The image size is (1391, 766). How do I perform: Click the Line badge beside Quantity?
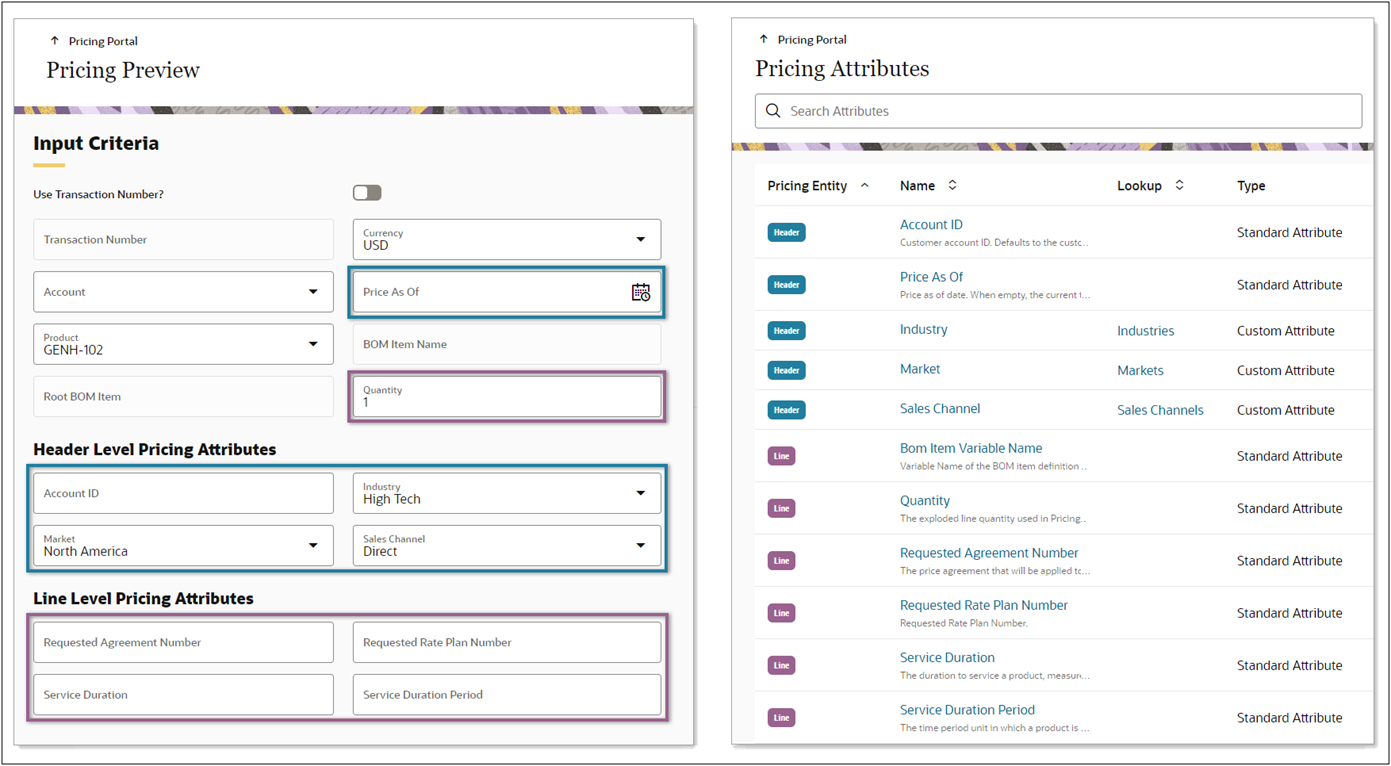(x=781, y=508)
